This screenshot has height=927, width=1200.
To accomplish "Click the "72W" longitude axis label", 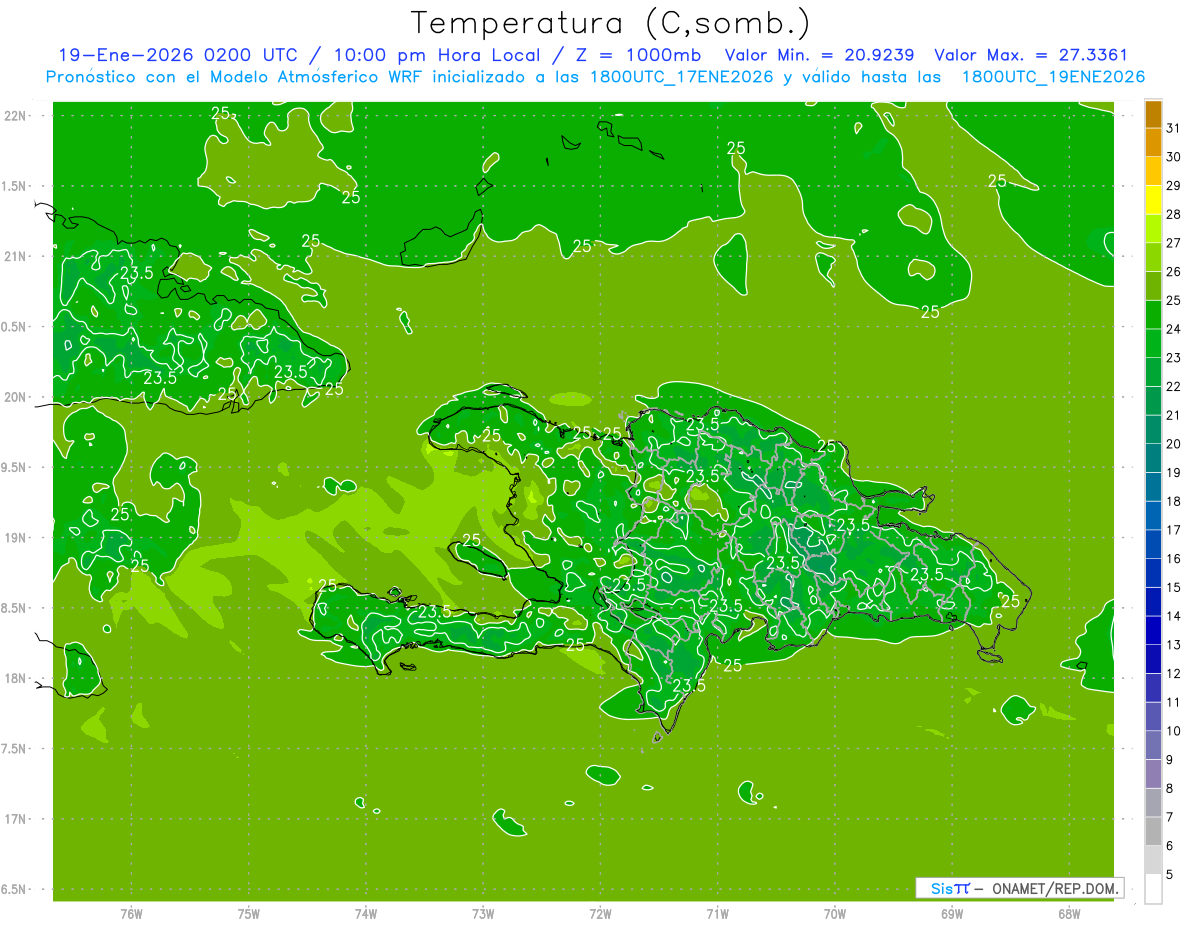I will pos(600,914).
